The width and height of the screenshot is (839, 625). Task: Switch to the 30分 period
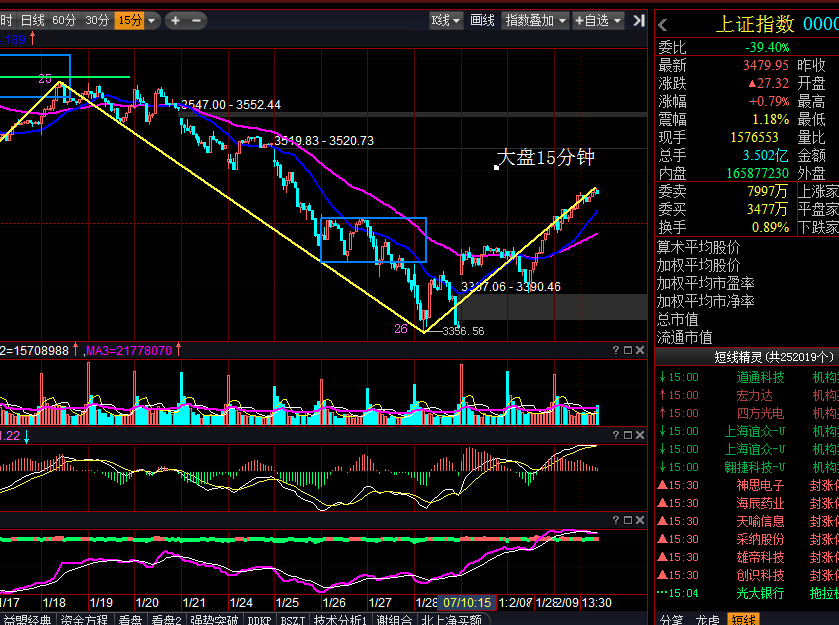[97, 21]
